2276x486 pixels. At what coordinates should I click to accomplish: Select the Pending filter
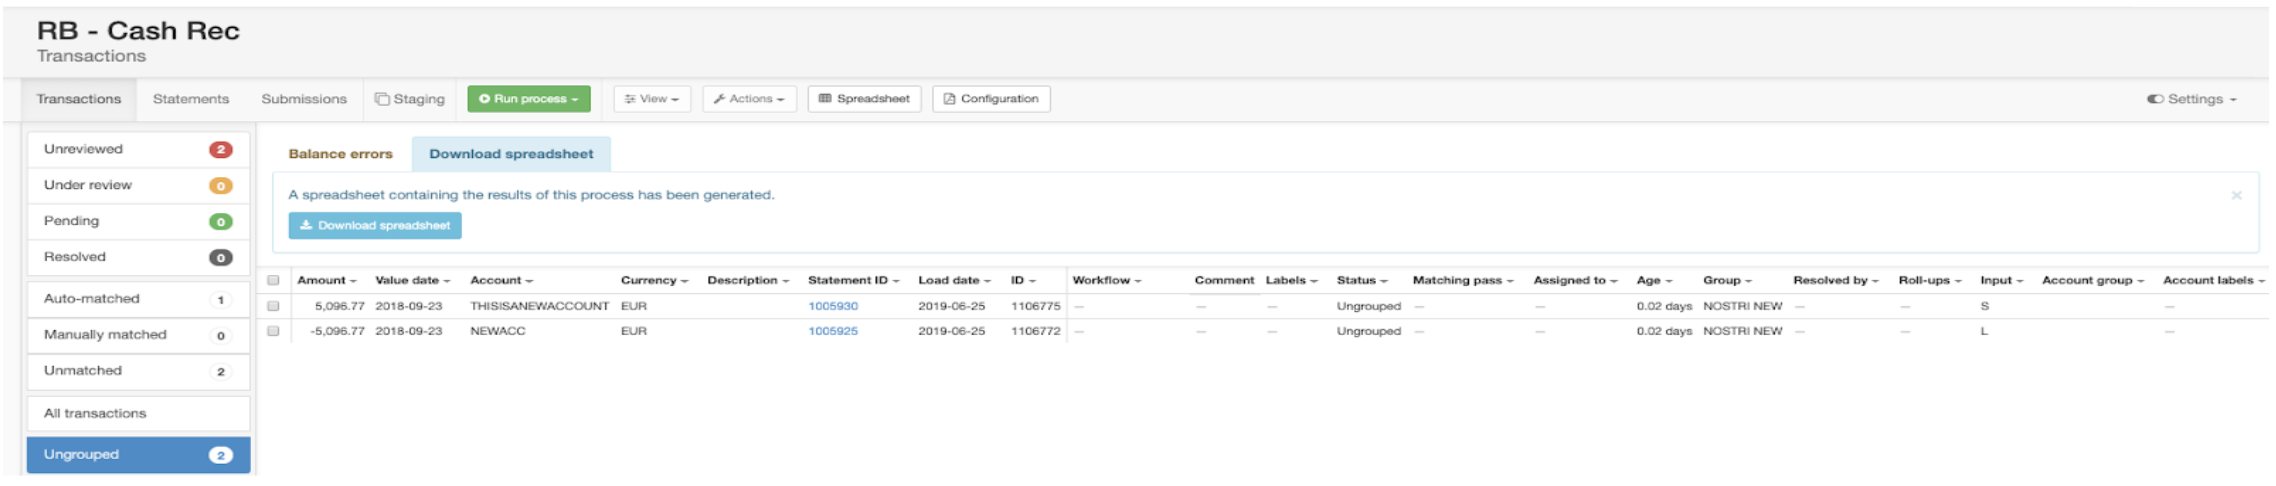coord(138,221)
